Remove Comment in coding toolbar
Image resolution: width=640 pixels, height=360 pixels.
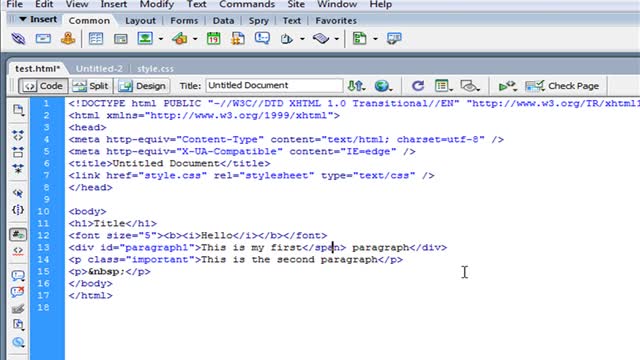click(18, 292)
